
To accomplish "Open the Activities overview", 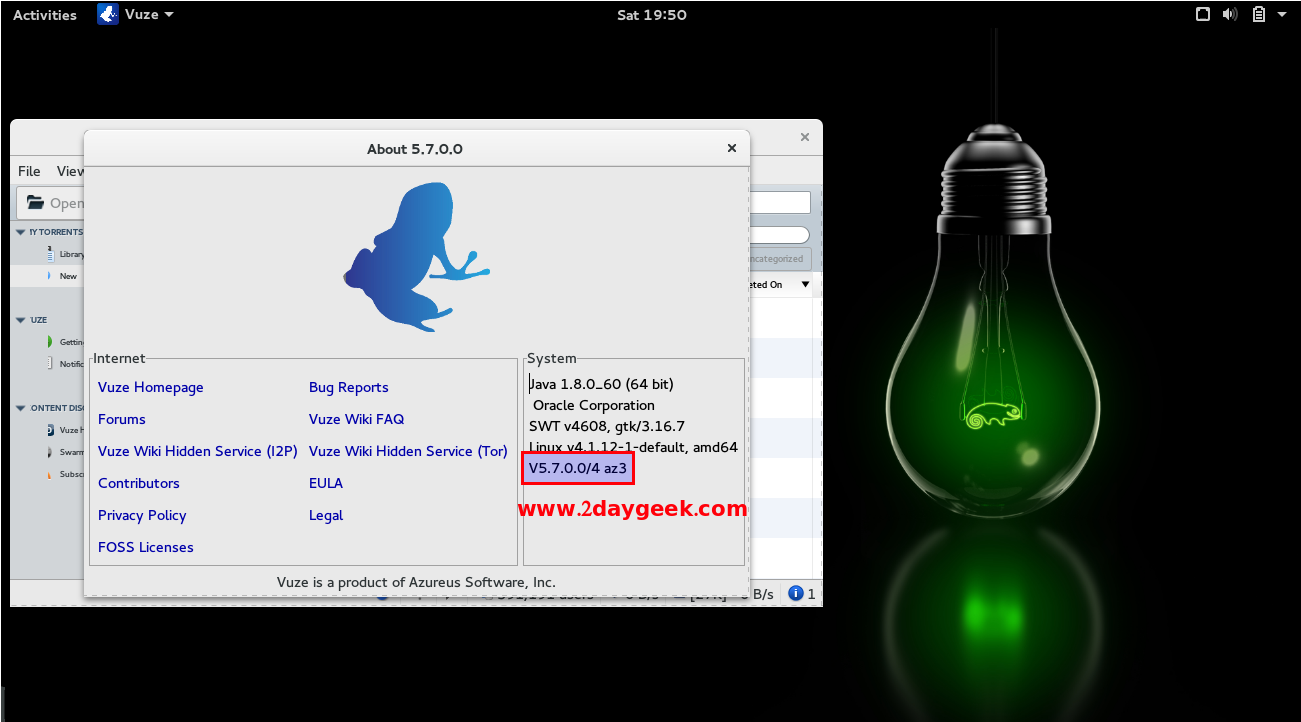I will click(x=45, y=15).
